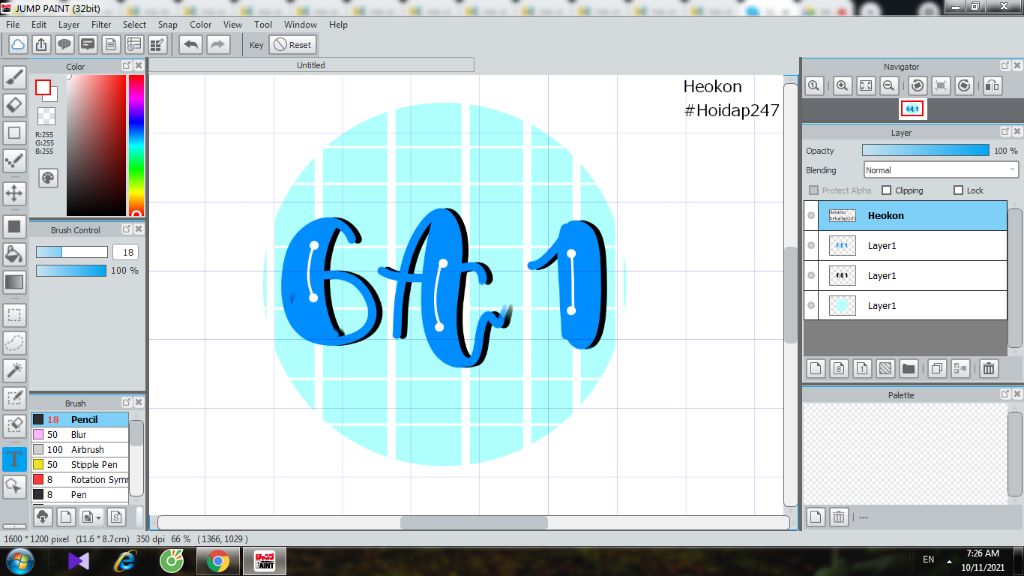
Task: Click the Reset button
Action: click(293, 44)
